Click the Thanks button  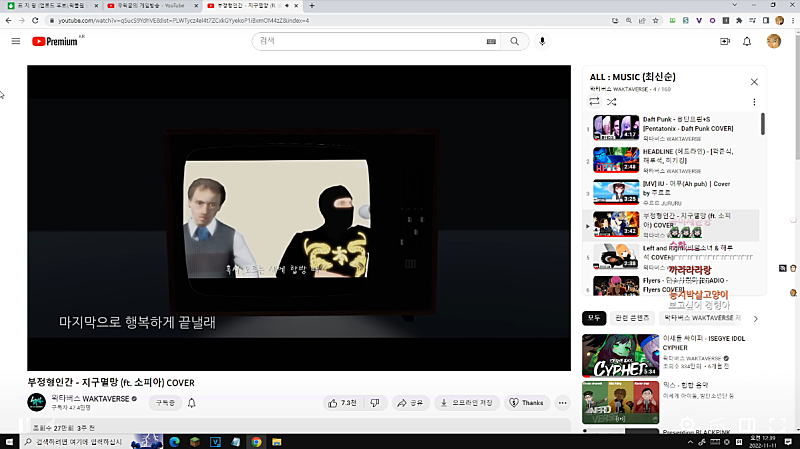527,403
